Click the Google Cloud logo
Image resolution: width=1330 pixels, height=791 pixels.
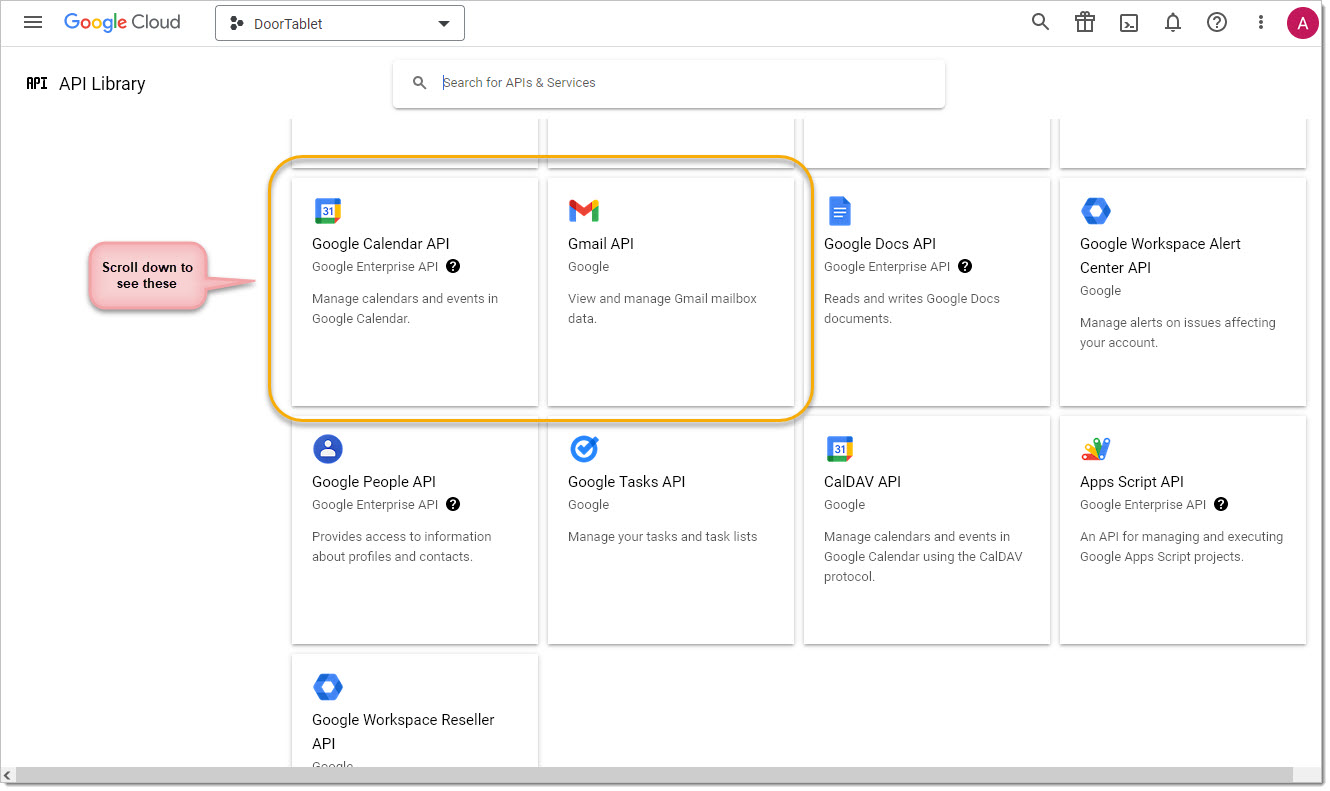[122, 23]
